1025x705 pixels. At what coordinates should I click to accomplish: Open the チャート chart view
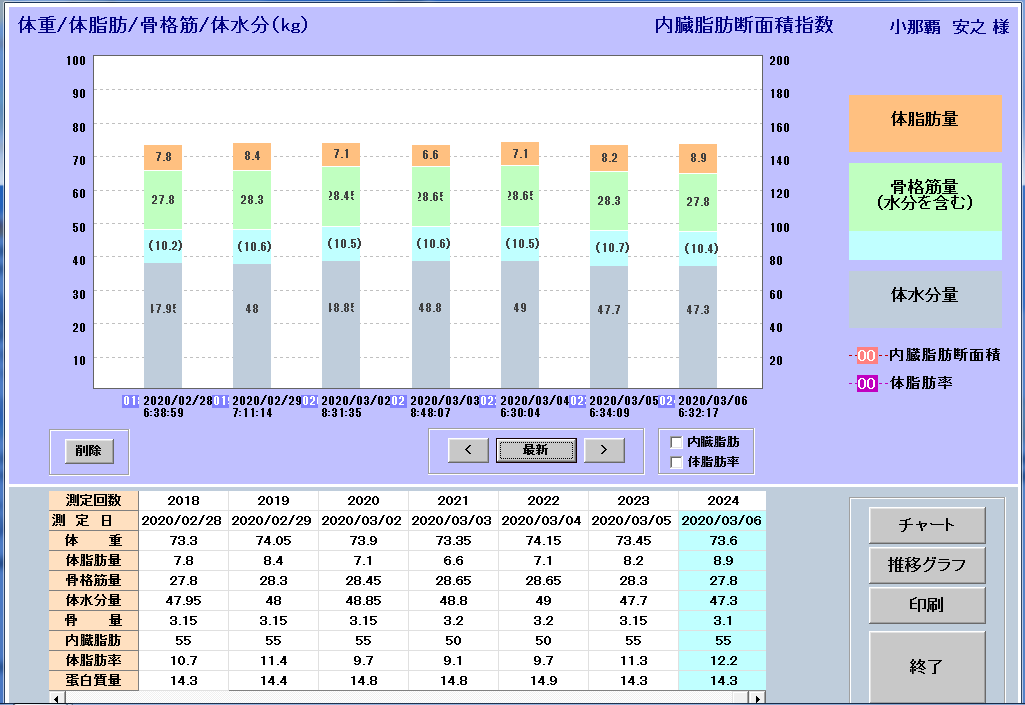[926, 525]
